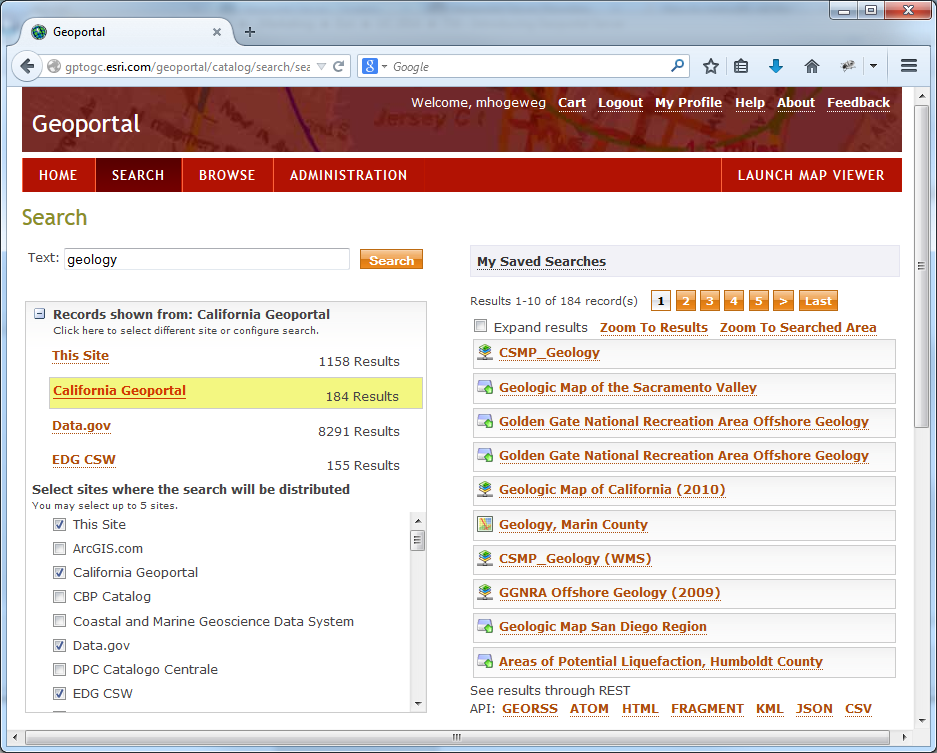Click the resource icon next to Geology, Marin County
The image size is (937, 753).
click(484, 524)
